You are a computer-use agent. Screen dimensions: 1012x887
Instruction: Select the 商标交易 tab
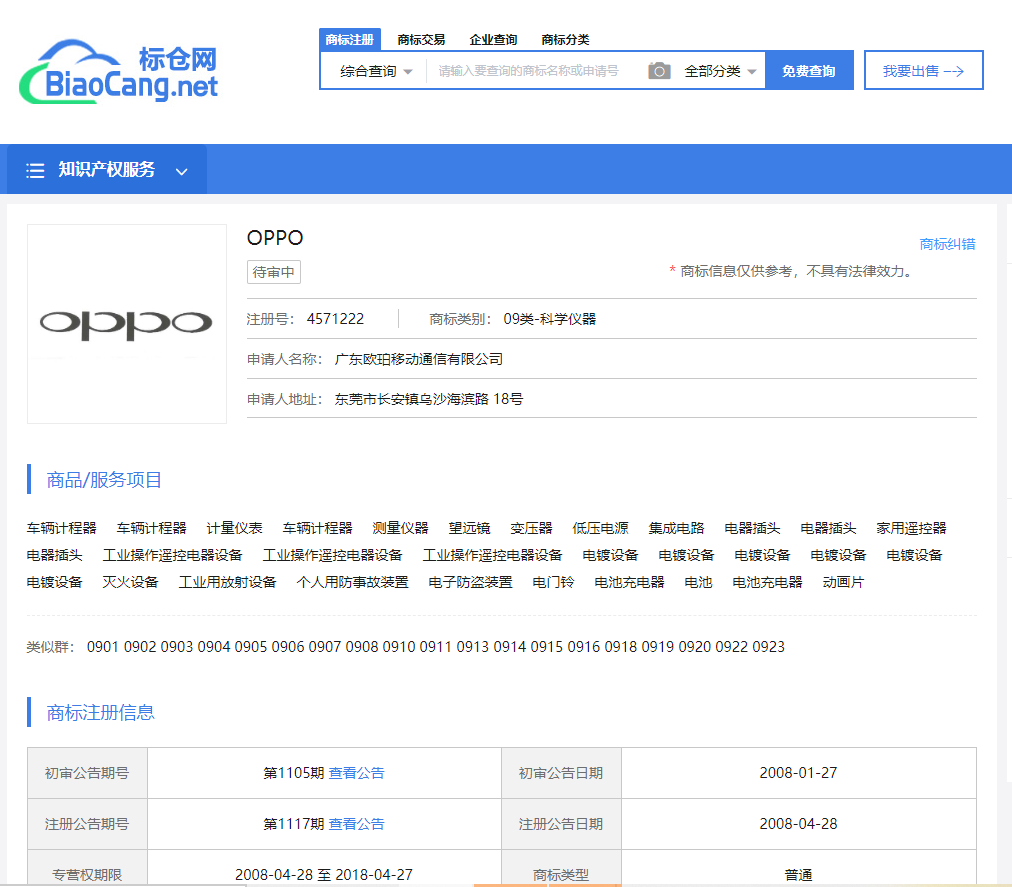click(421, 40)
